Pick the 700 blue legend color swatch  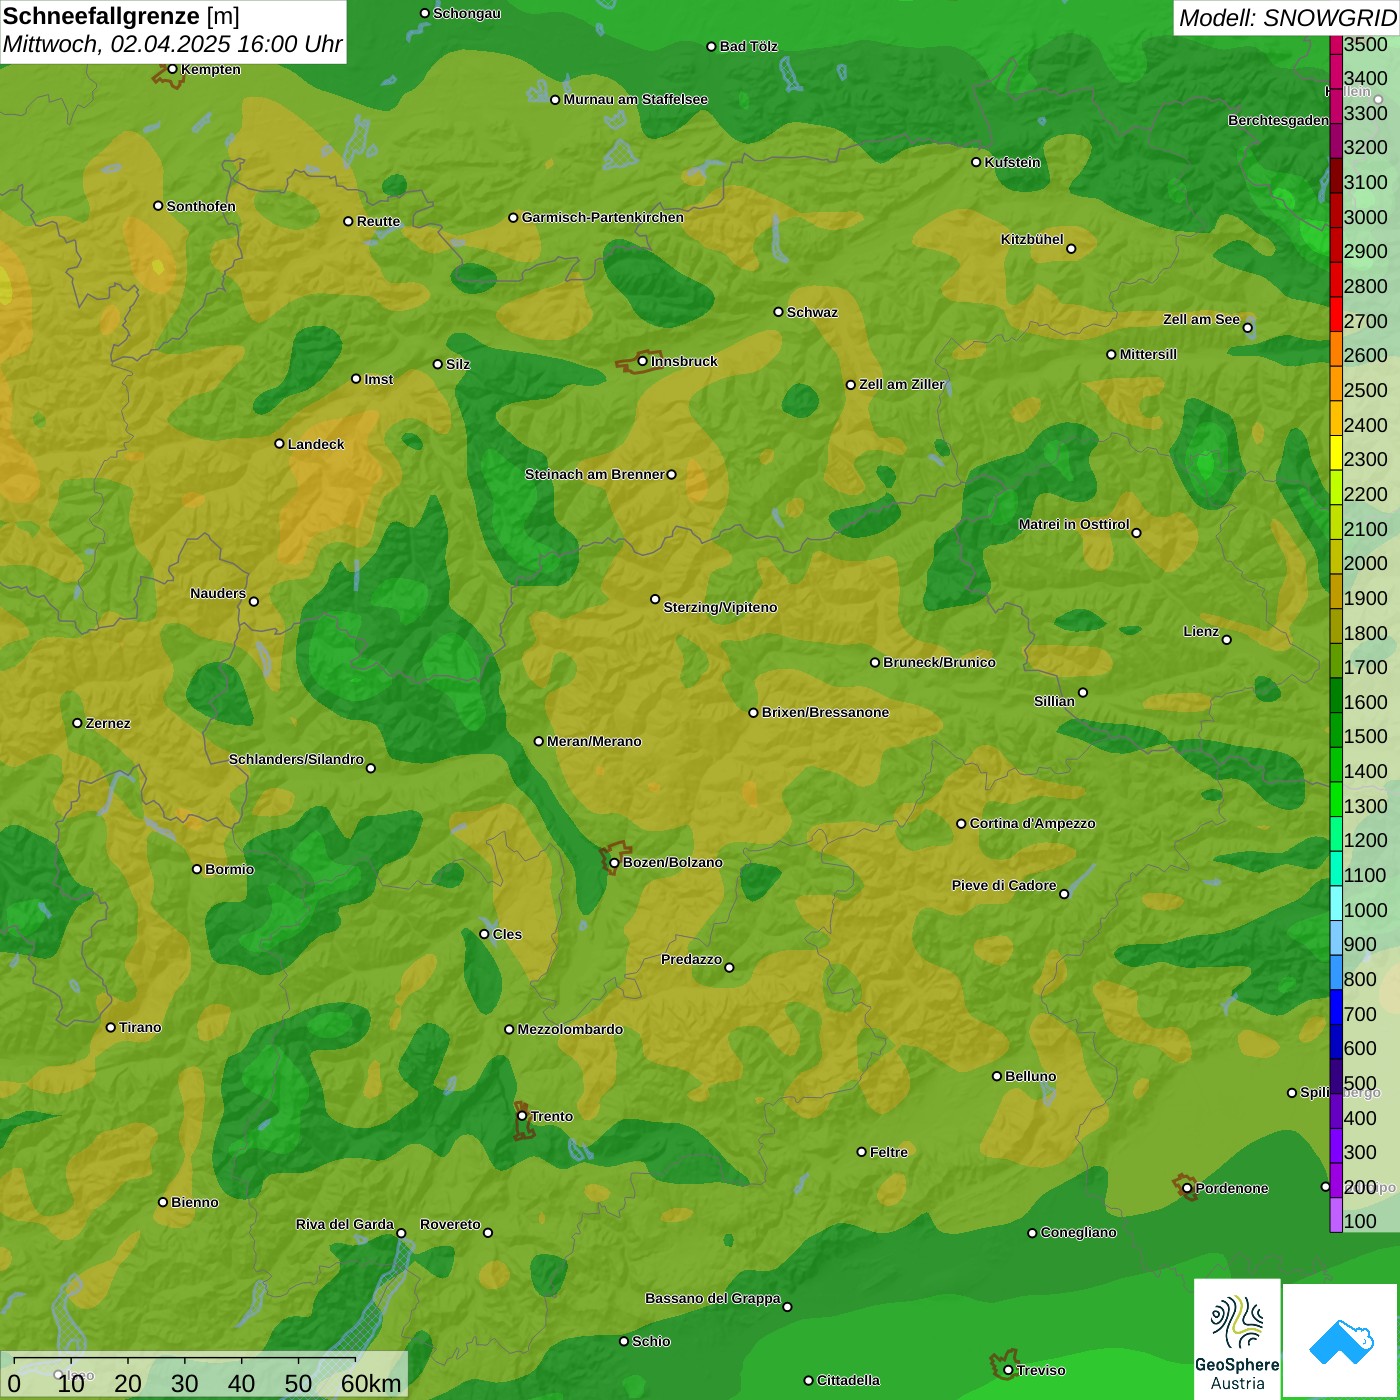[x=1336, y=1014]
